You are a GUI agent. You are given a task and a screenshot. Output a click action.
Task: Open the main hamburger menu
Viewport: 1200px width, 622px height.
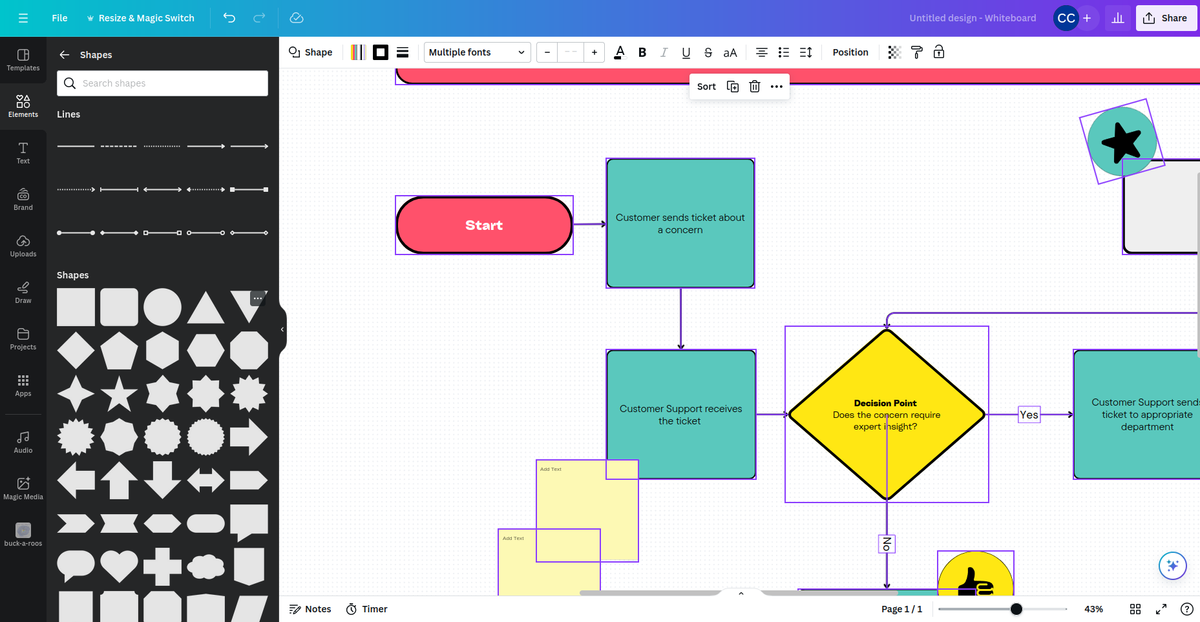tap(23, 18)
